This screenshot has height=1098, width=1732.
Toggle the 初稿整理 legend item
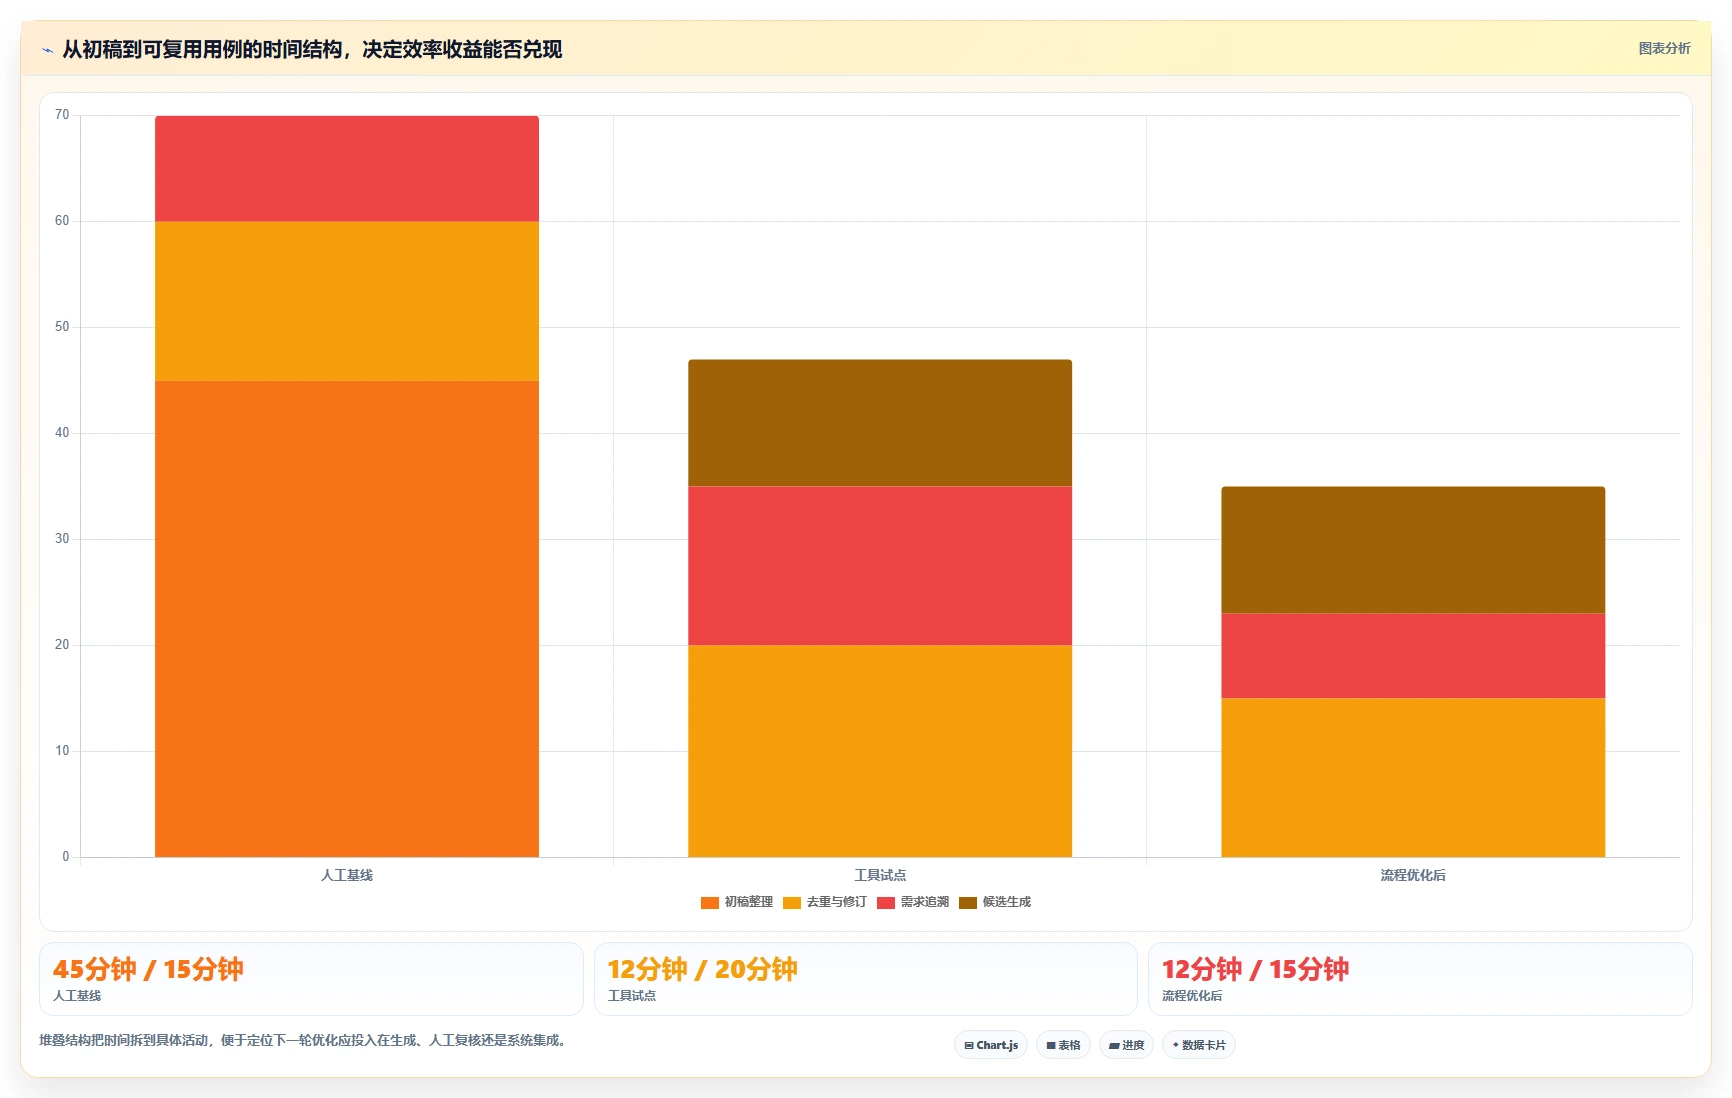pos(737,902)
